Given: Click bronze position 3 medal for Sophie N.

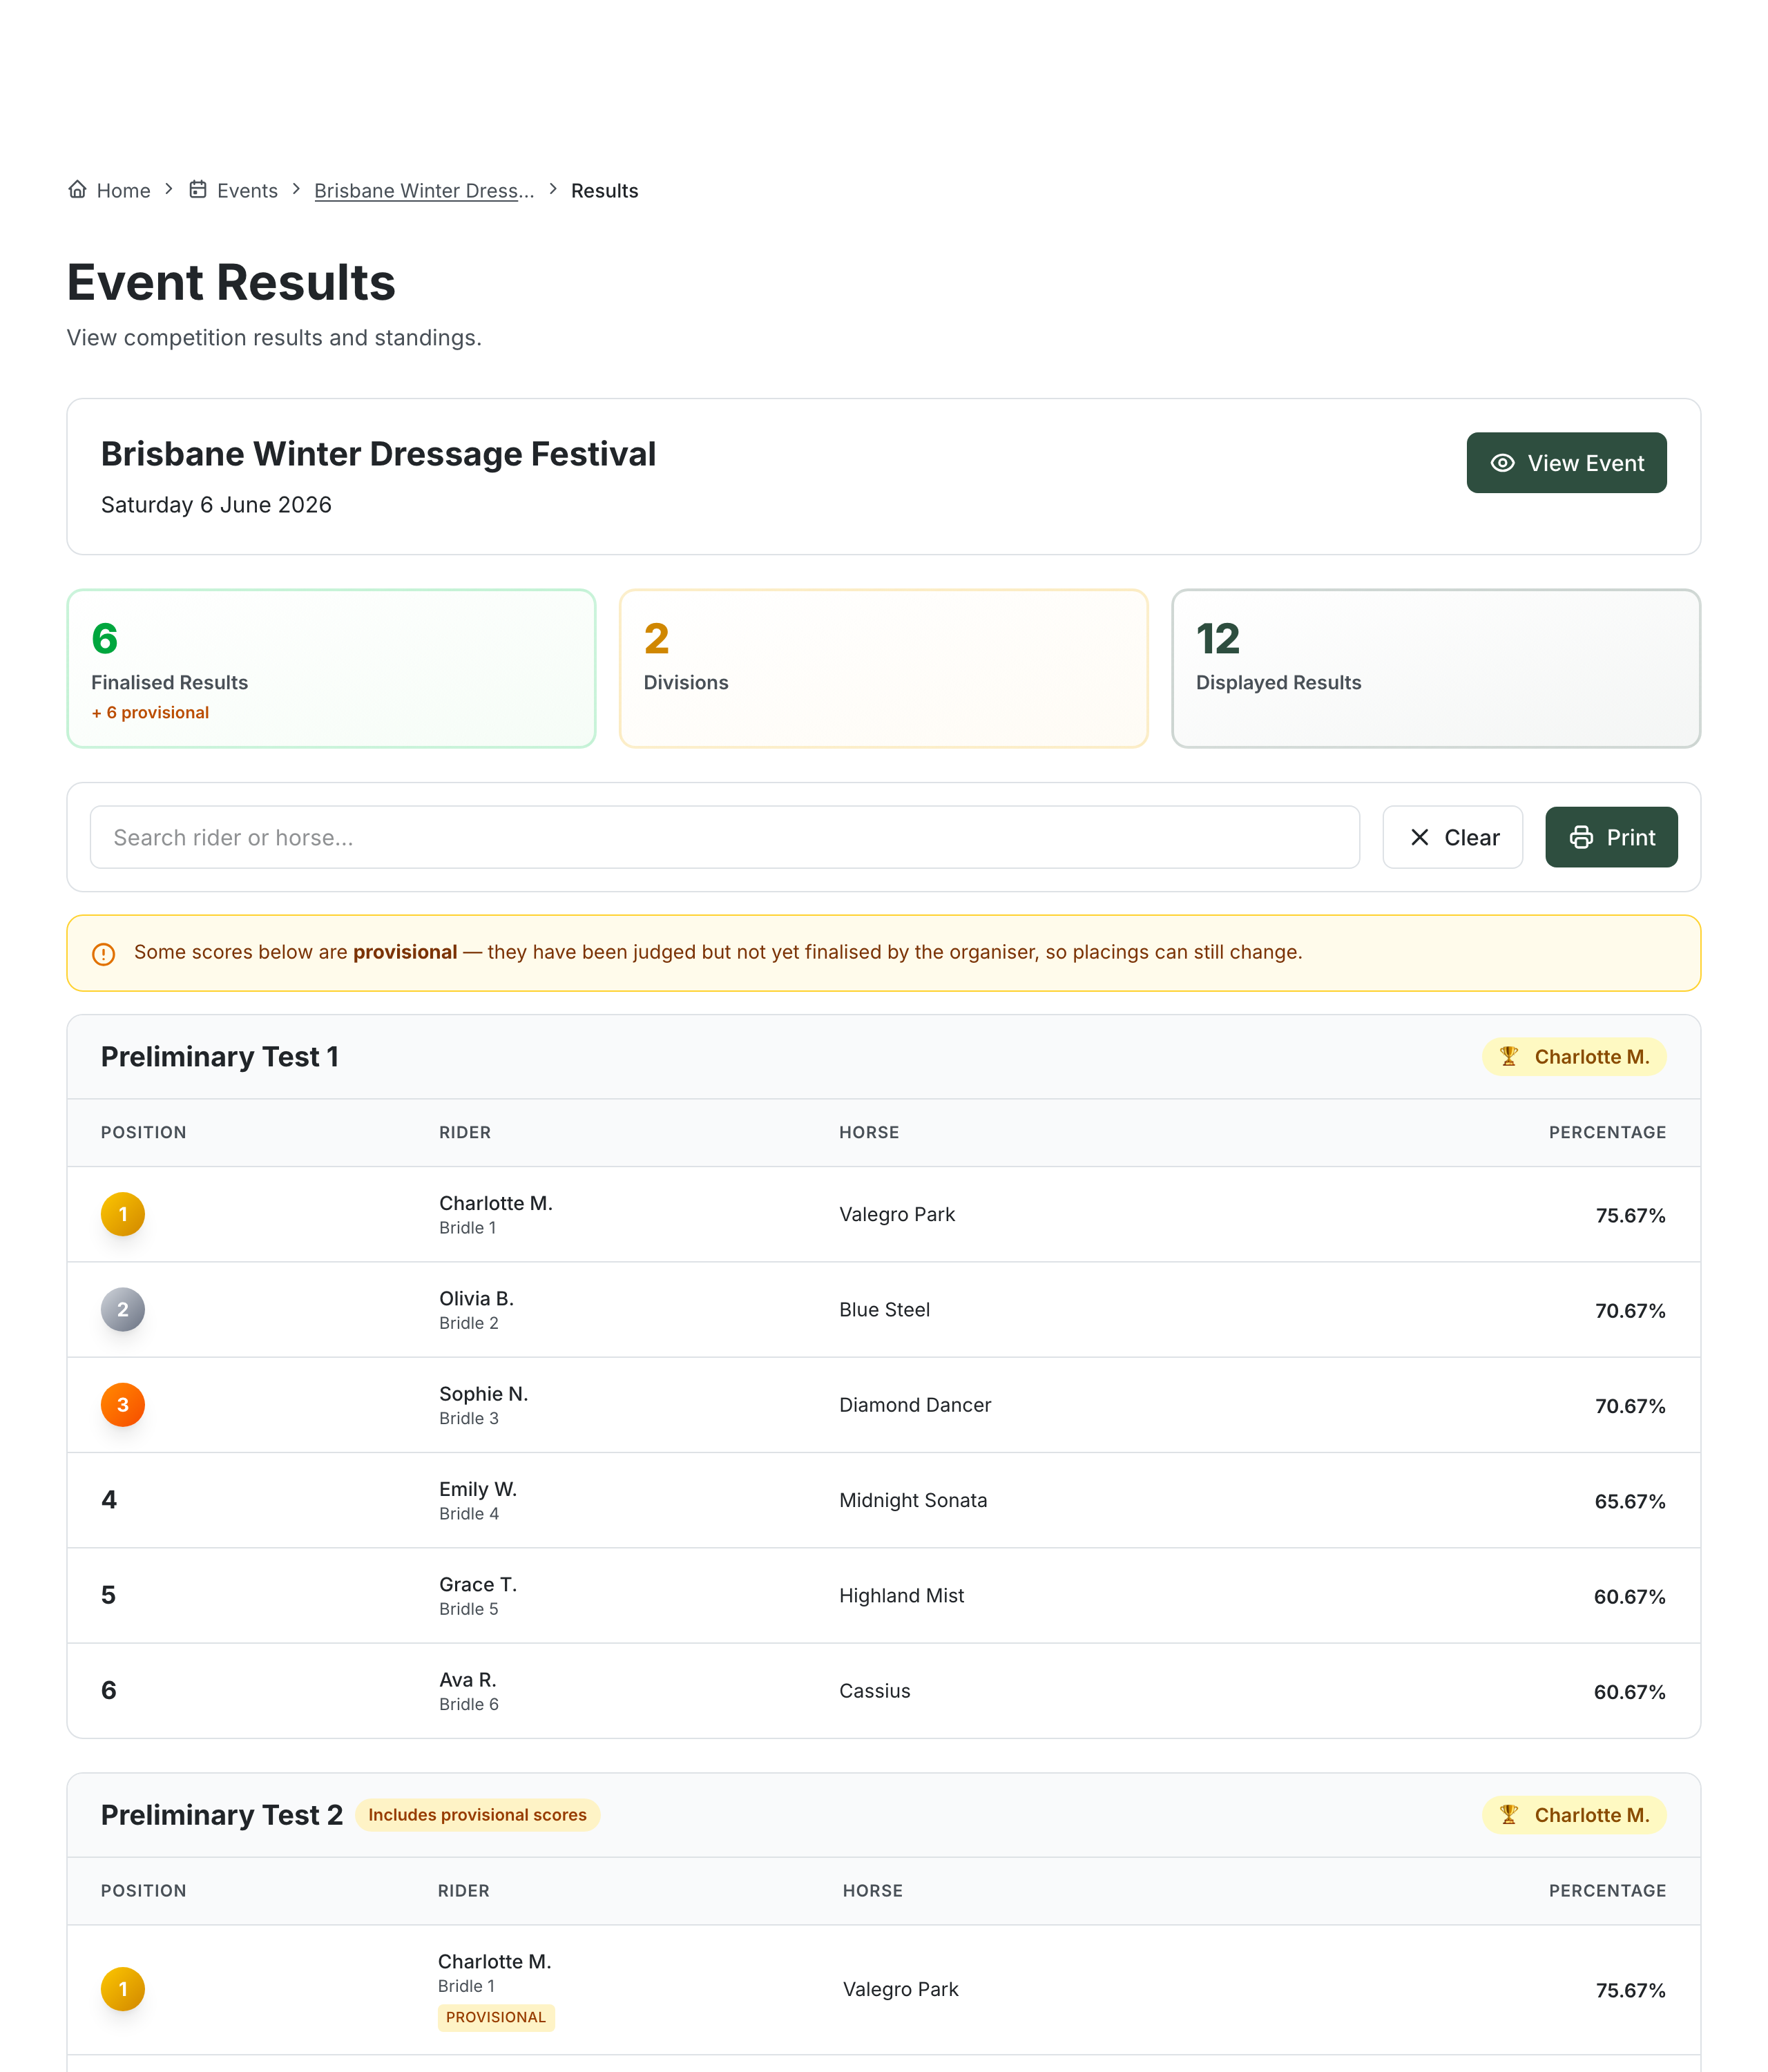Looking at the screenshot, I should [123, 1404].
